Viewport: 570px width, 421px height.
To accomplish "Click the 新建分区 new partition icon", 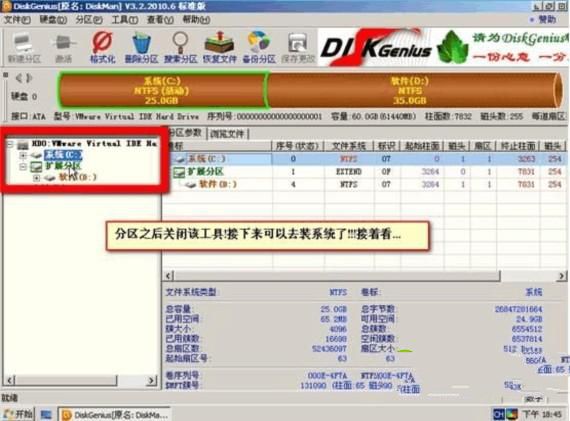I will tap(24, 47).
